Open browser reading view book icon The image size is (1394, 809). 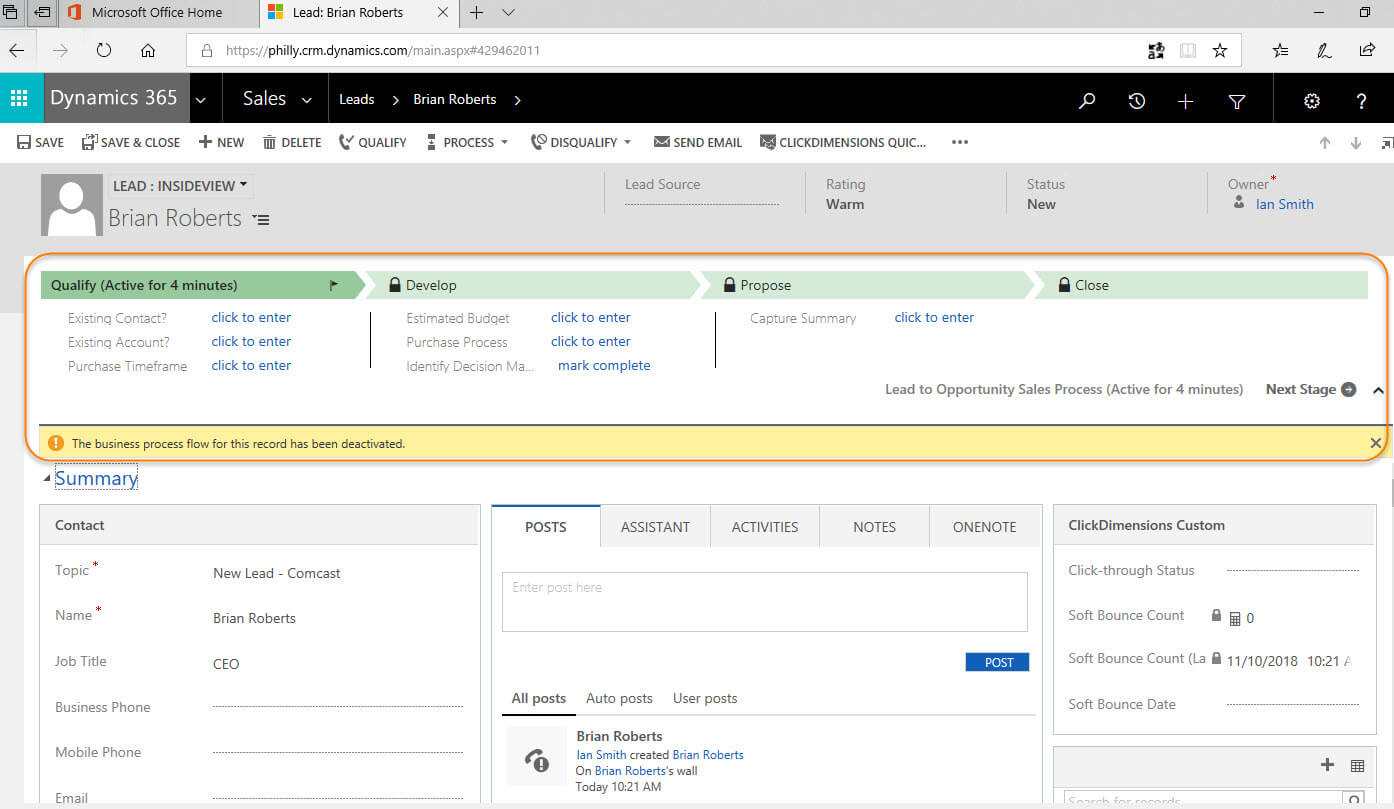tap(1188, 50)
